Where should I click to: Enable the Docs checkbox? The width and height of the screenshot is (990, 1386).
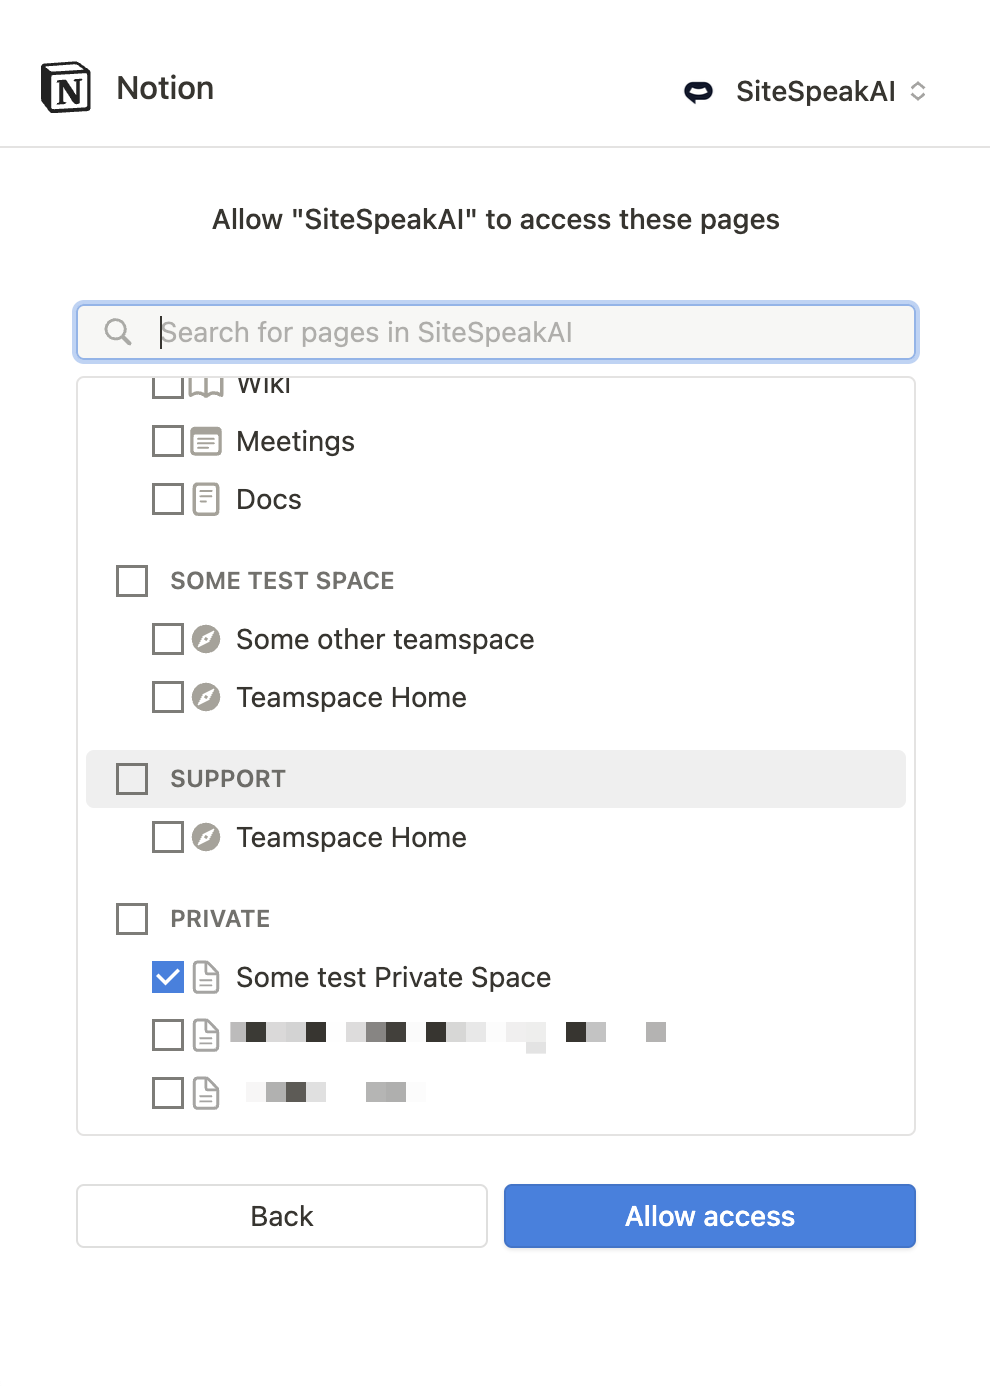[168, 499]
